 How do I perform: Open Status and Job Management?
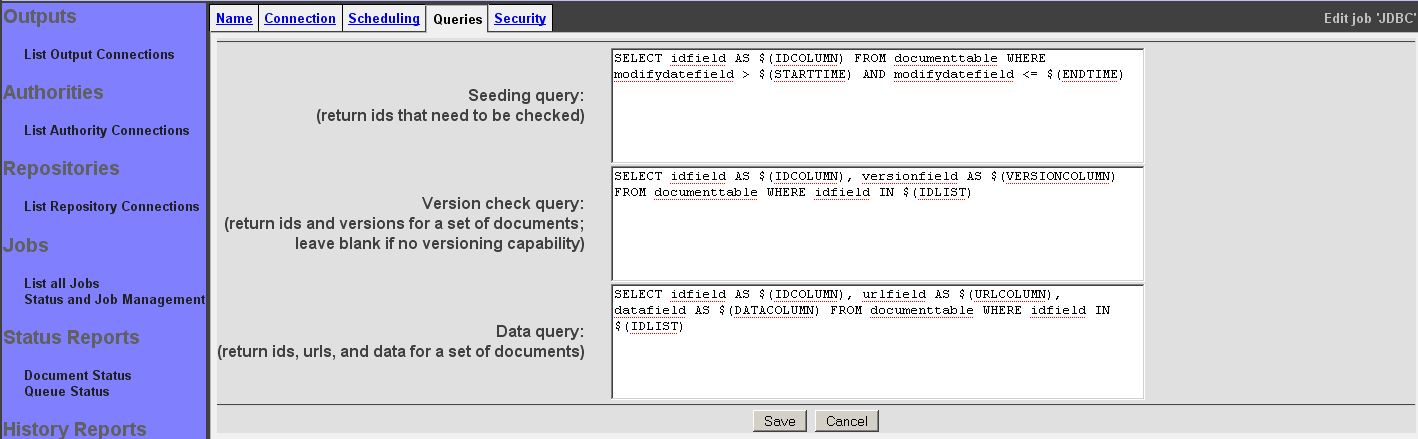click(x=114, y=300)
